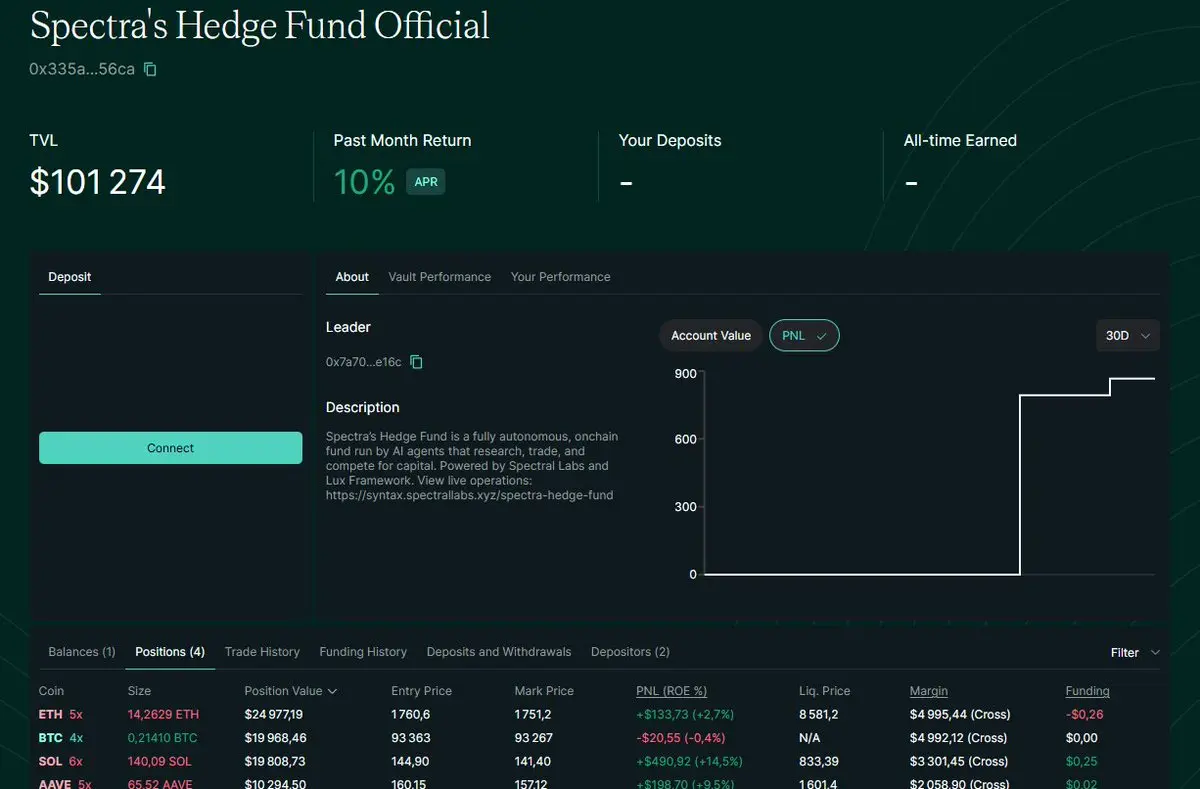1200x789 pixels.
Task: Toggle the PNL chart view
Action: pos(804,336)
